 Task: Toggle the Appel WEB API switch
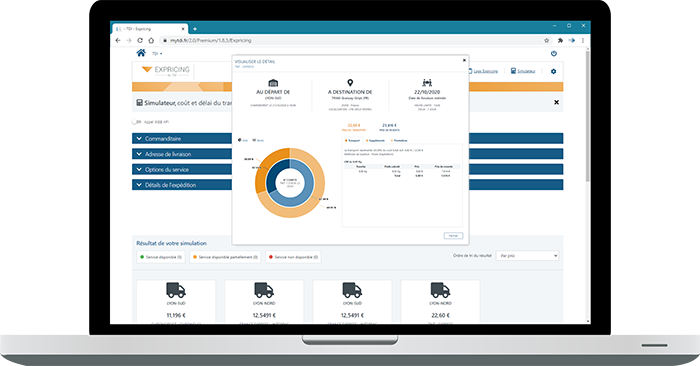(x=136, y=122)
